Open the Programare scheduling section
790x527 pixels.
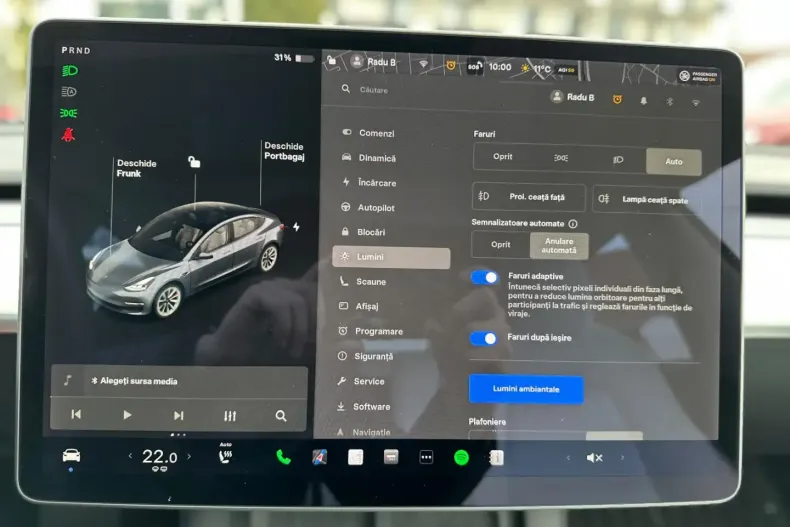370,331
